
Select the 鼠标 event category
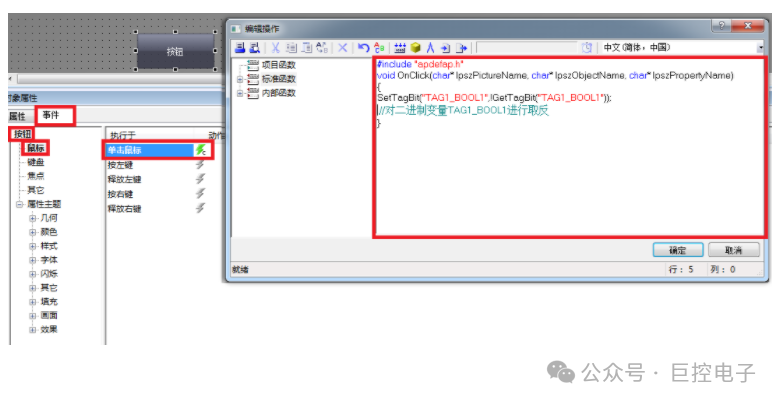coord(36,148)
